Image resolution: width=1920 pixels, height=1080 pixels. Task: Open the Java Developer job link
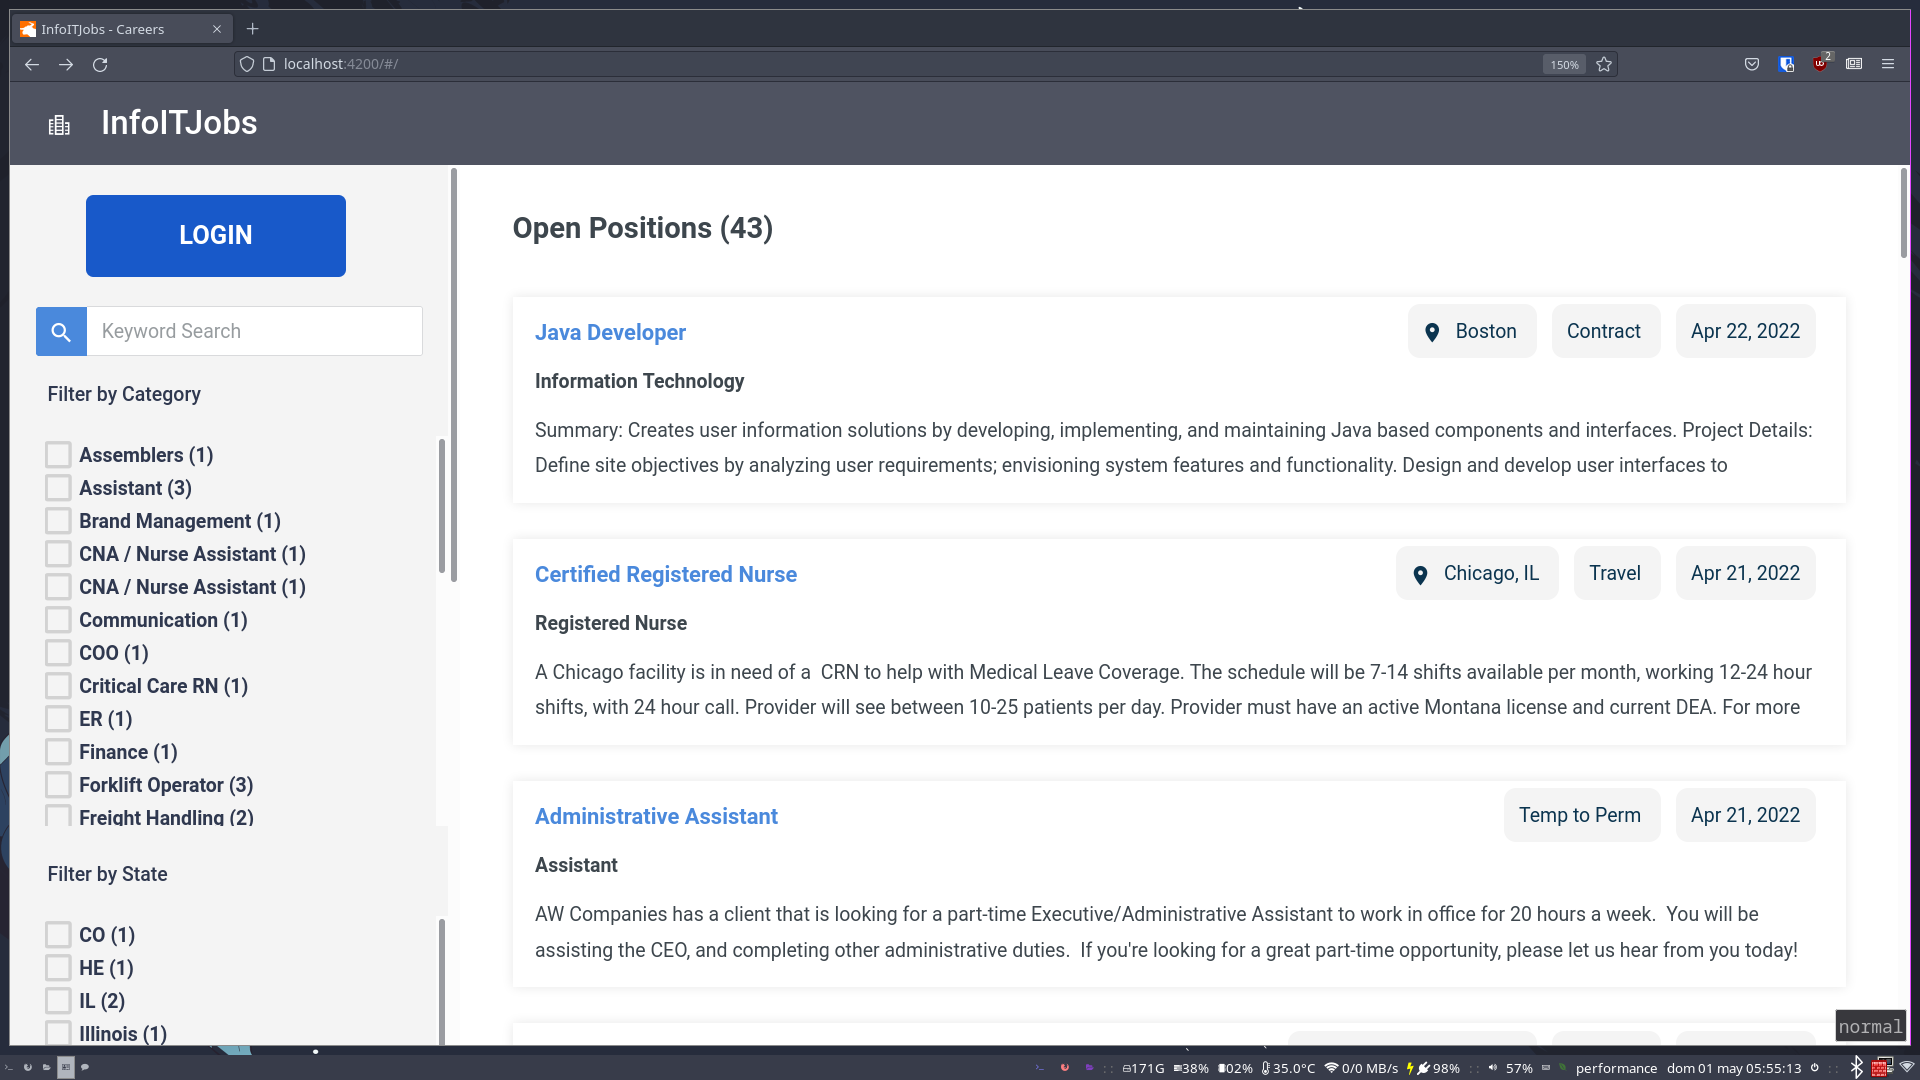[610, 332]
